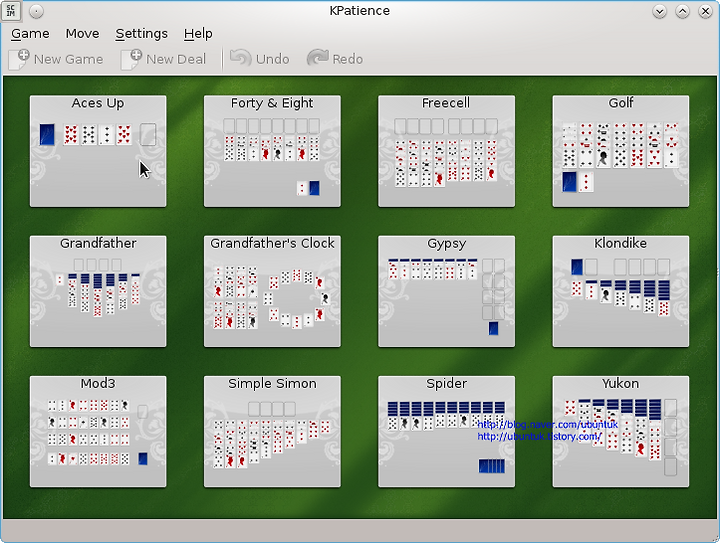Choose the Mod3 game thumbnail
Image resolution: width=720 pixels, height=543 pixels.
coord(98,431)
